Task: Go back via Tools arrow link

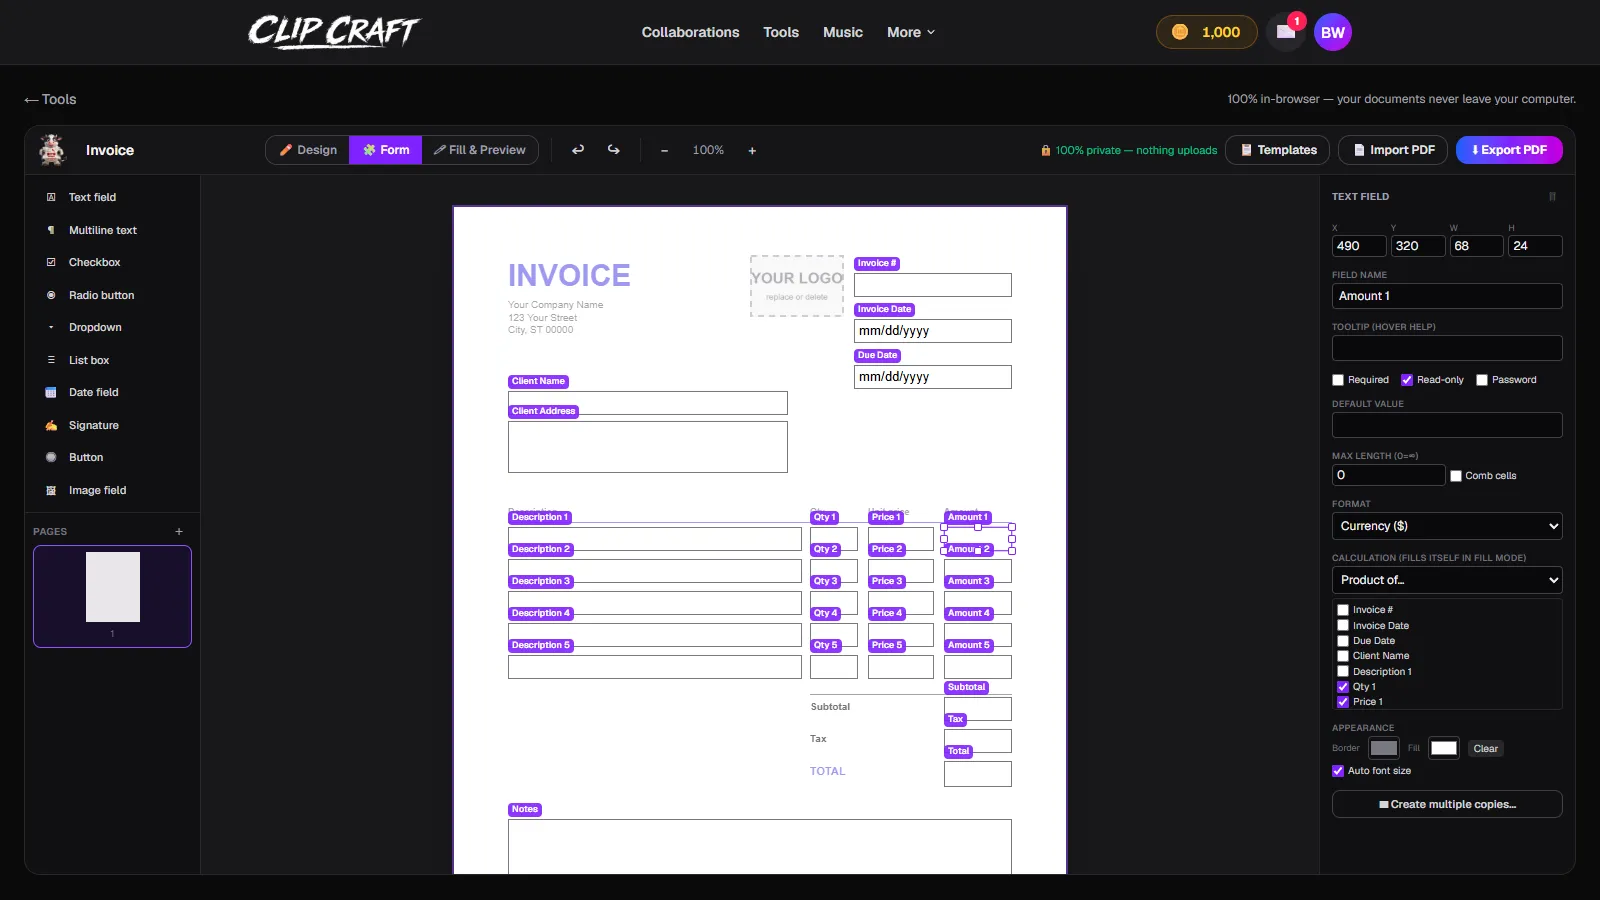Action: tap(50, 99)
